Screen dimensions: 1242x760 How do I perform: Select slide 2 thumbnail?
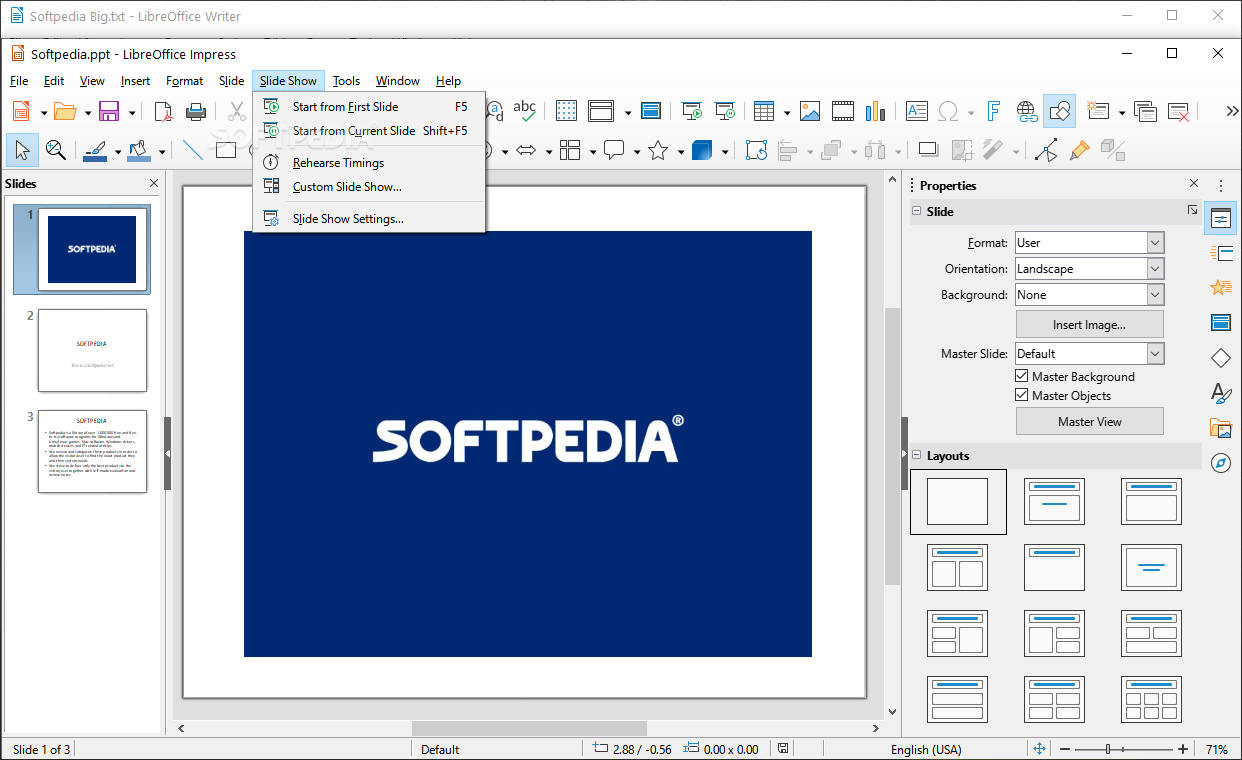coord(92,350)
